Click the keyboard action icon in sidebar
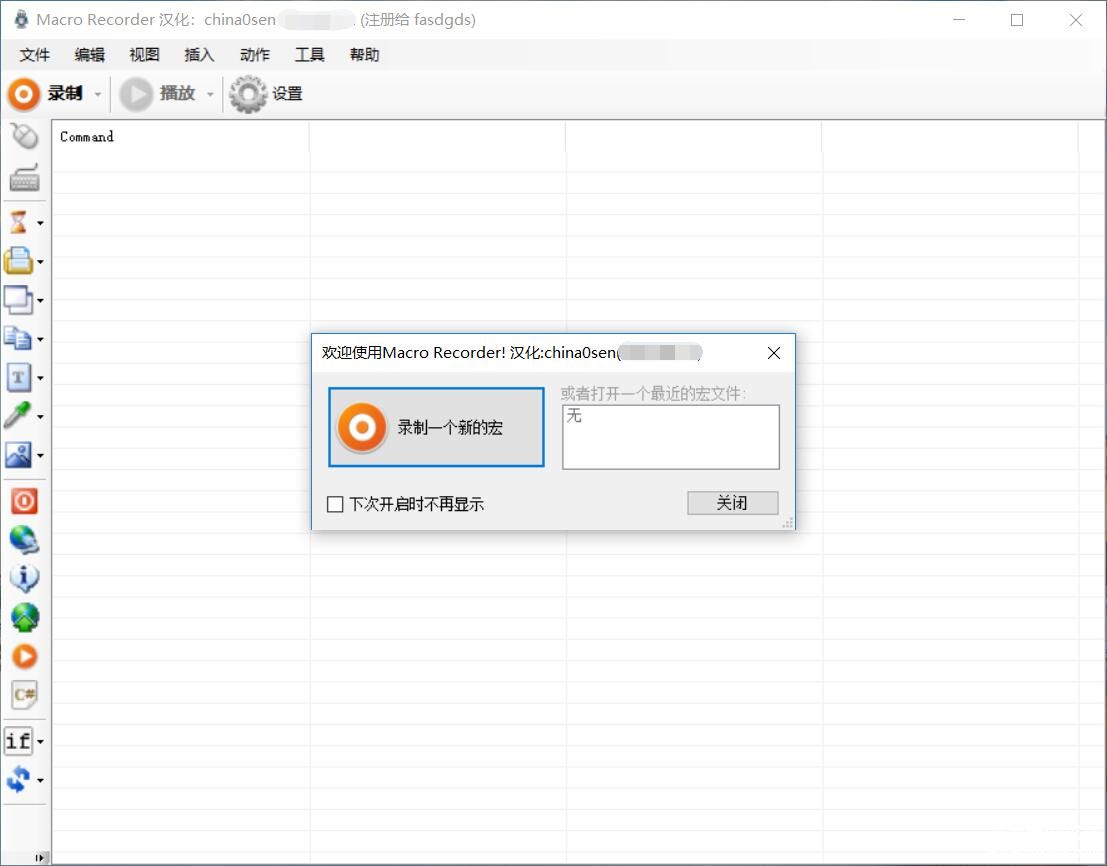 coord(24,178)
